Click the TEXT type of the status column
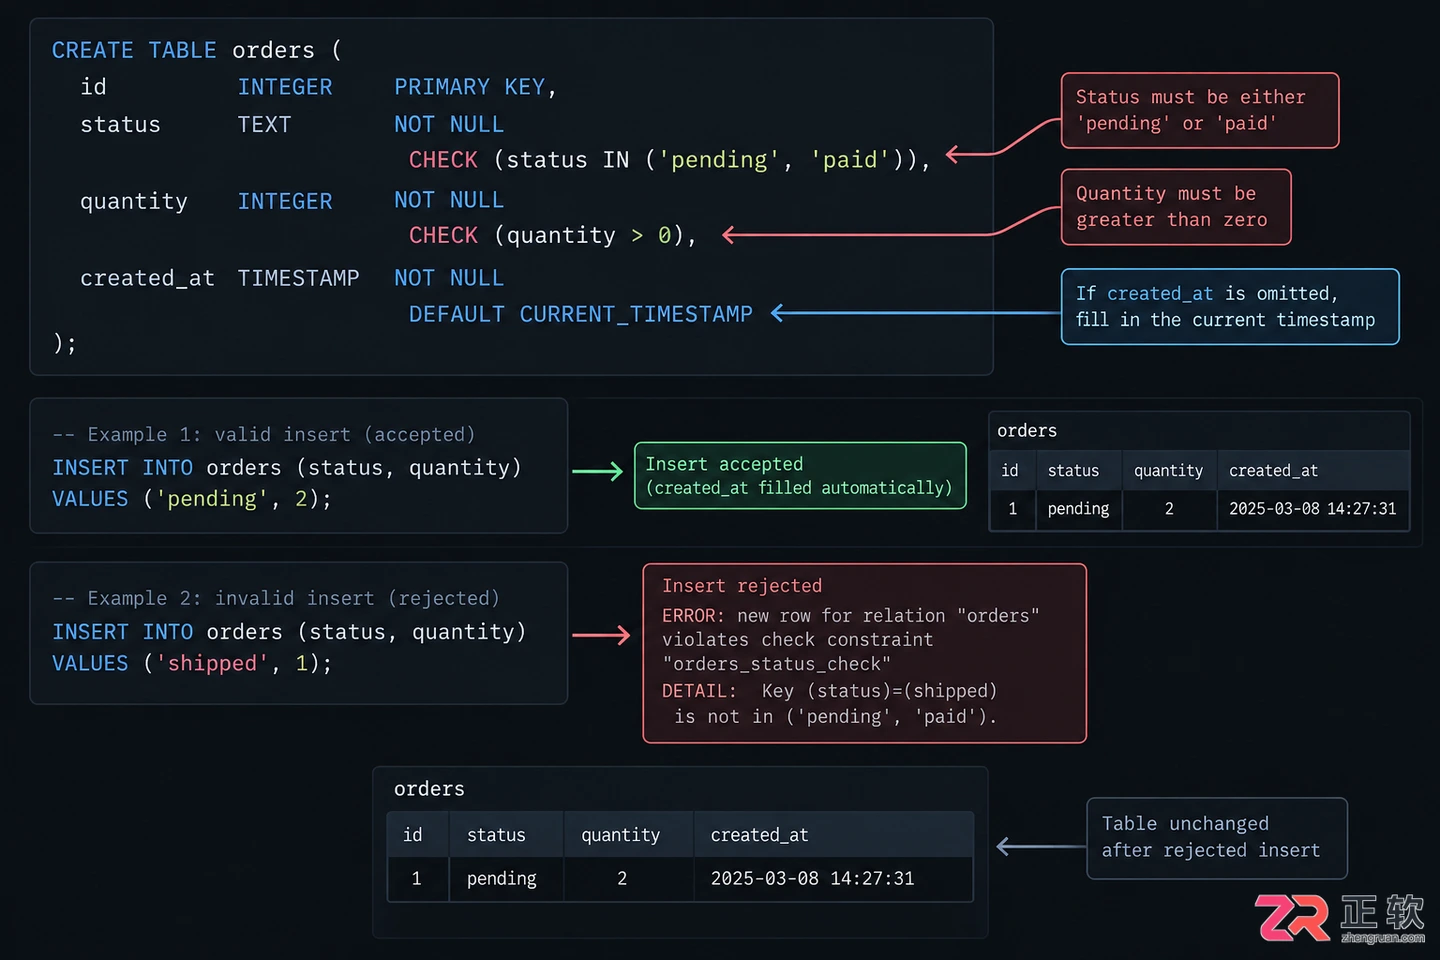Image resolution: width=1440 pixels, height=960 pixels. [x=264, y=125]
